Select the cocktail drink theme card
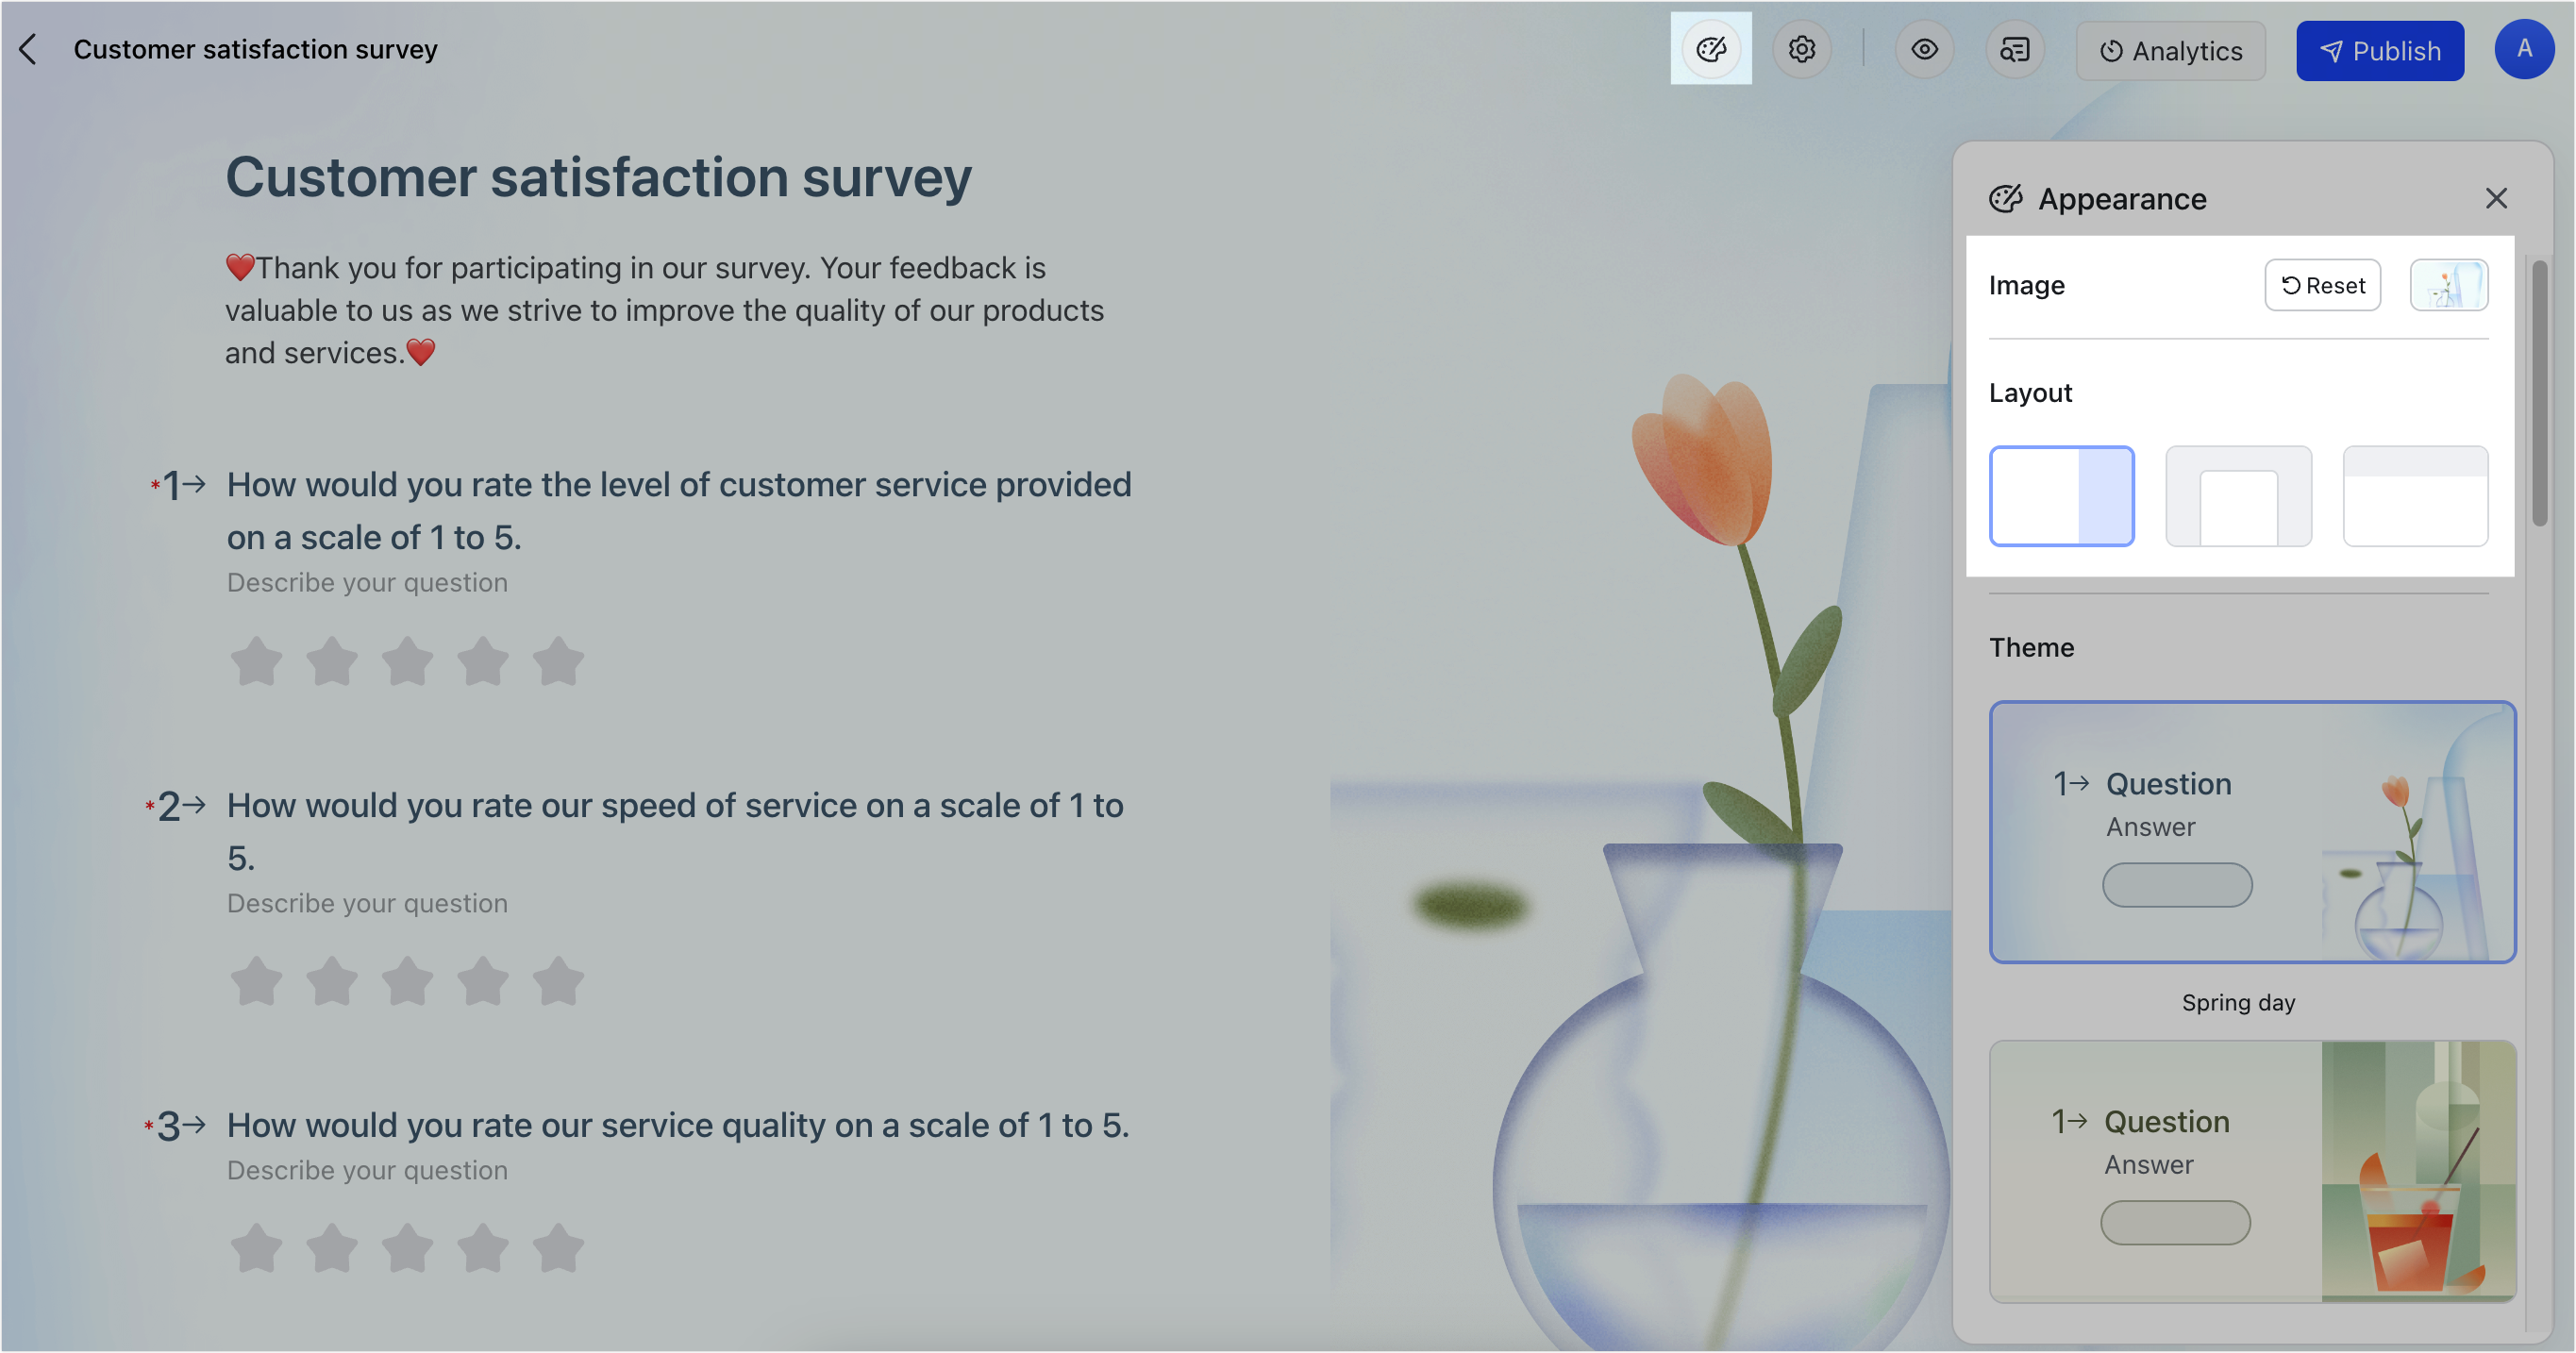Screen dimensions: 2576x1353 2252,1170
